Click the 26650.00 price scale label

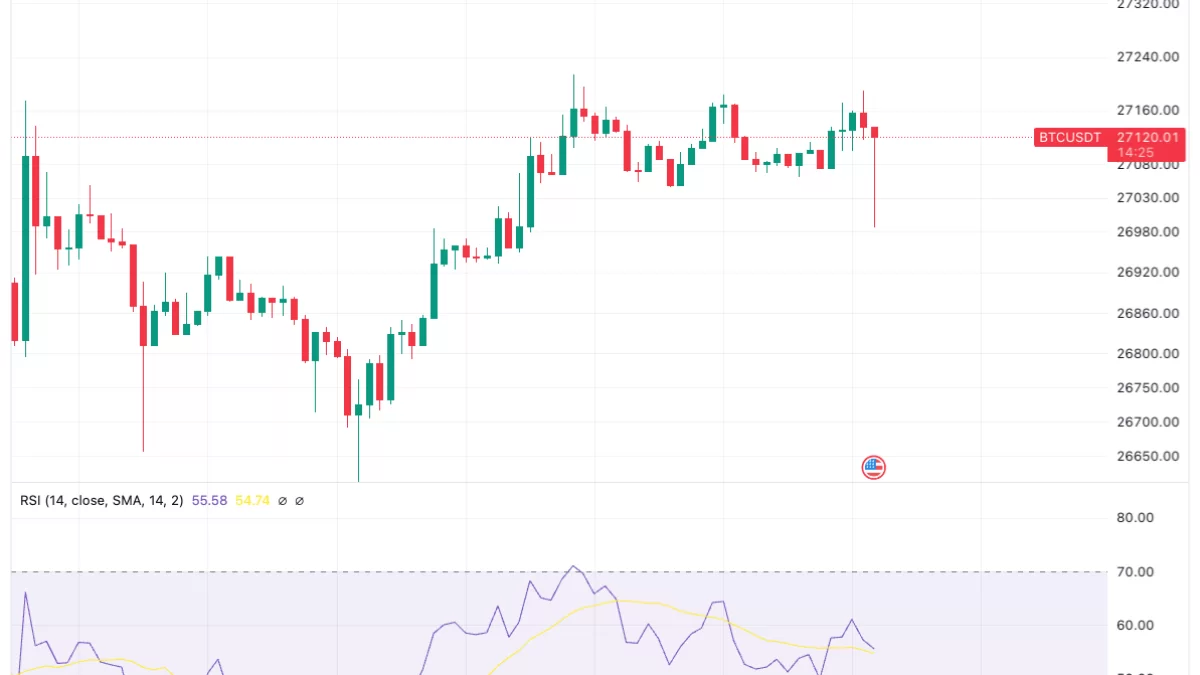(1148, 456)
